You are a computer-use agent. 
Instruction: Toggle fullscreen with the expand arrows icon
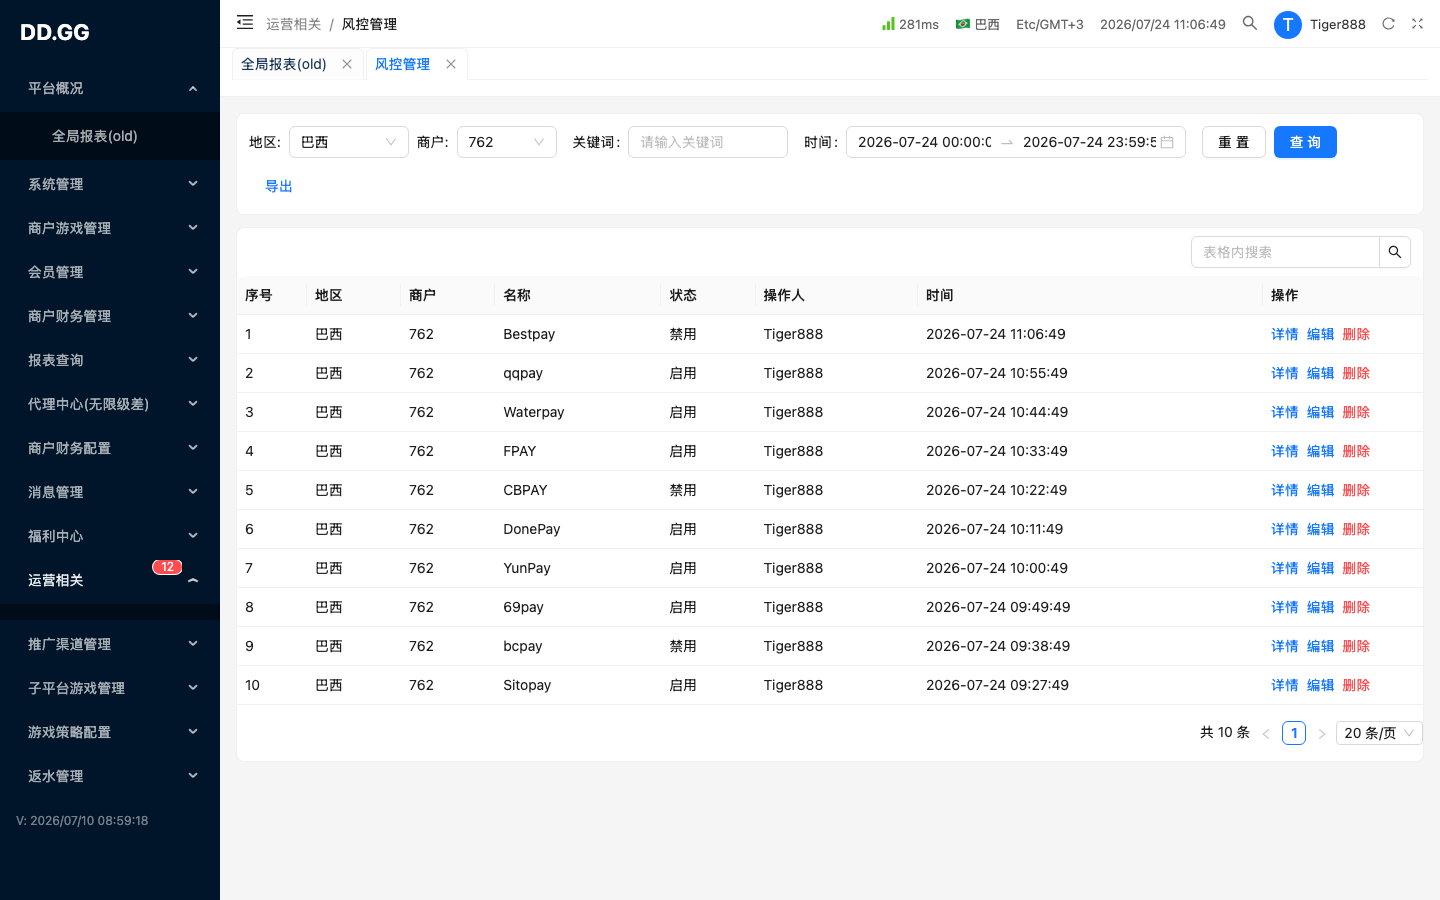(1417, 23)
